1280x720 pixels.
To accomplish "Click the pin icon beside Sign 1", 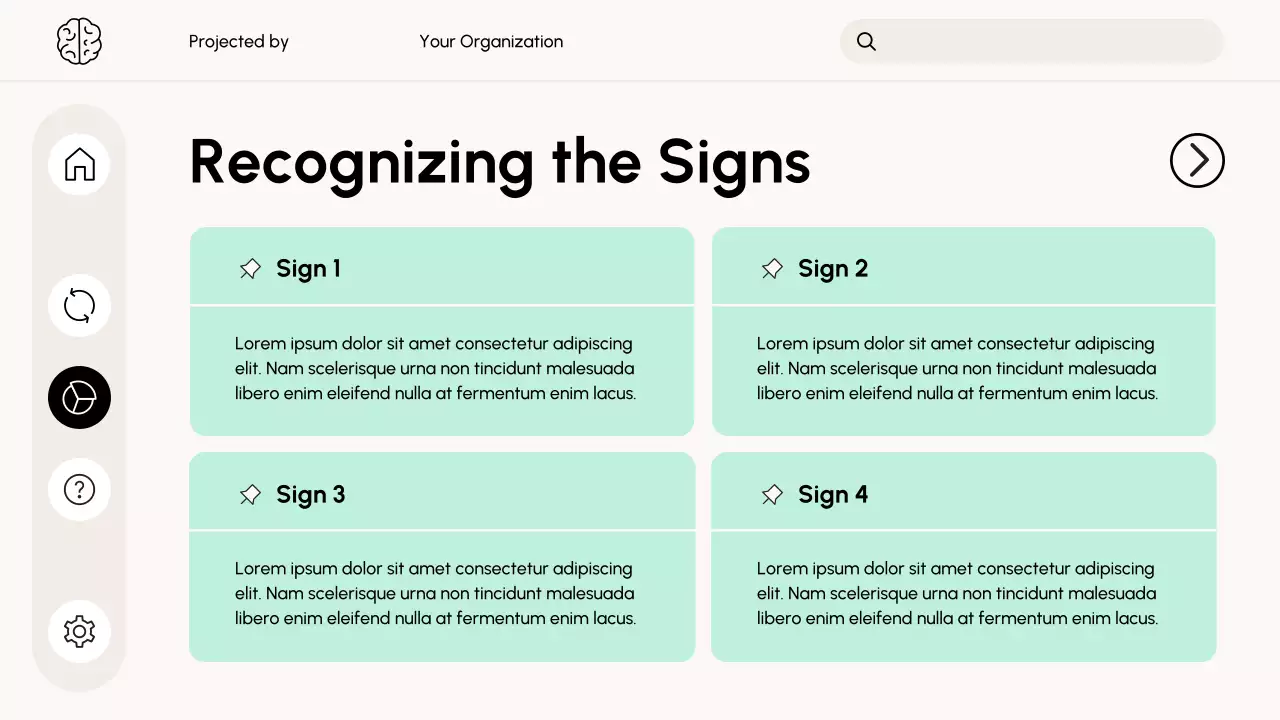I will click(250, 269).
